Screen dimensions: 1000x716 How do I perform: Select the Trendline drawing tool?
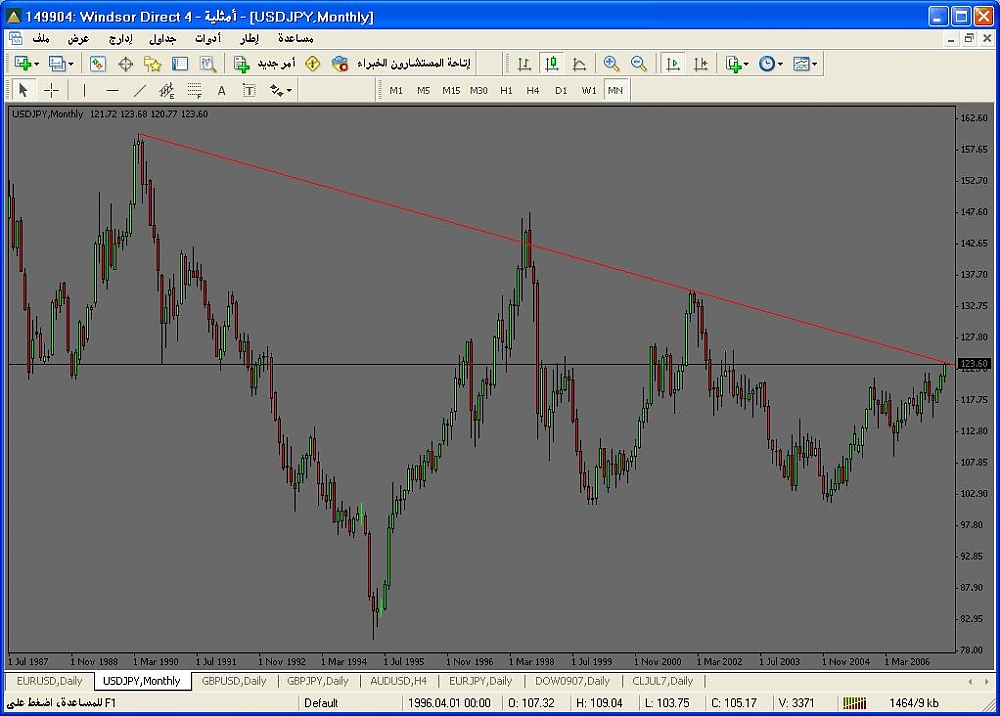click(139, 90)
